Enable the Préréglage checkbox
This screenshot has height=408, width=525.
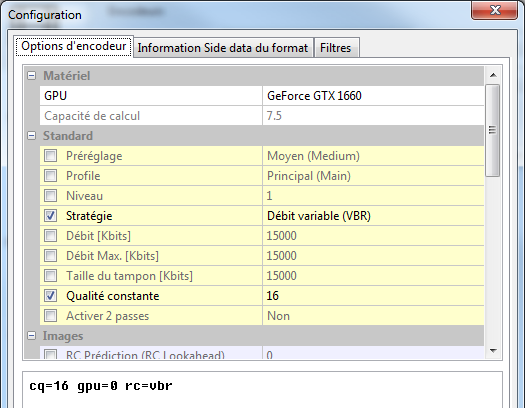point(51,156)
